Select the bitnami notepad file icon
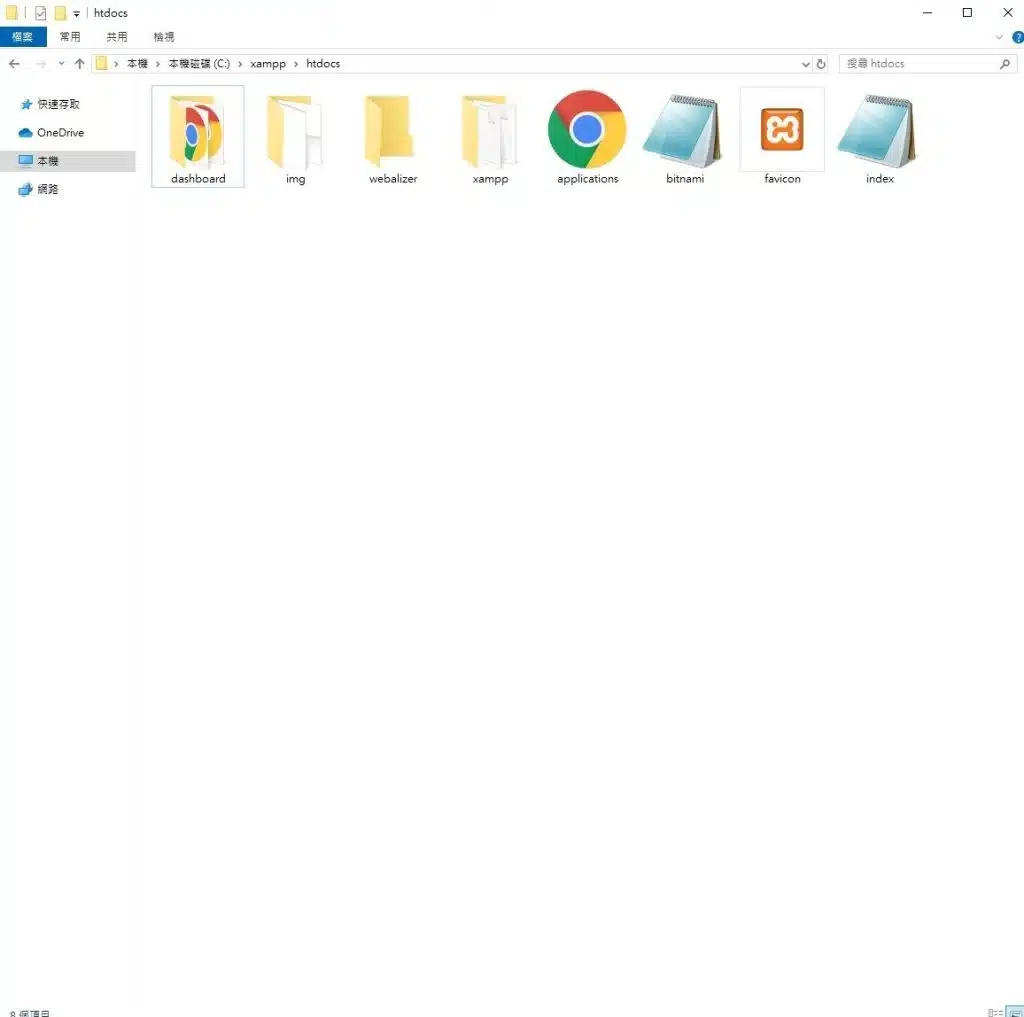 [684, 130]
